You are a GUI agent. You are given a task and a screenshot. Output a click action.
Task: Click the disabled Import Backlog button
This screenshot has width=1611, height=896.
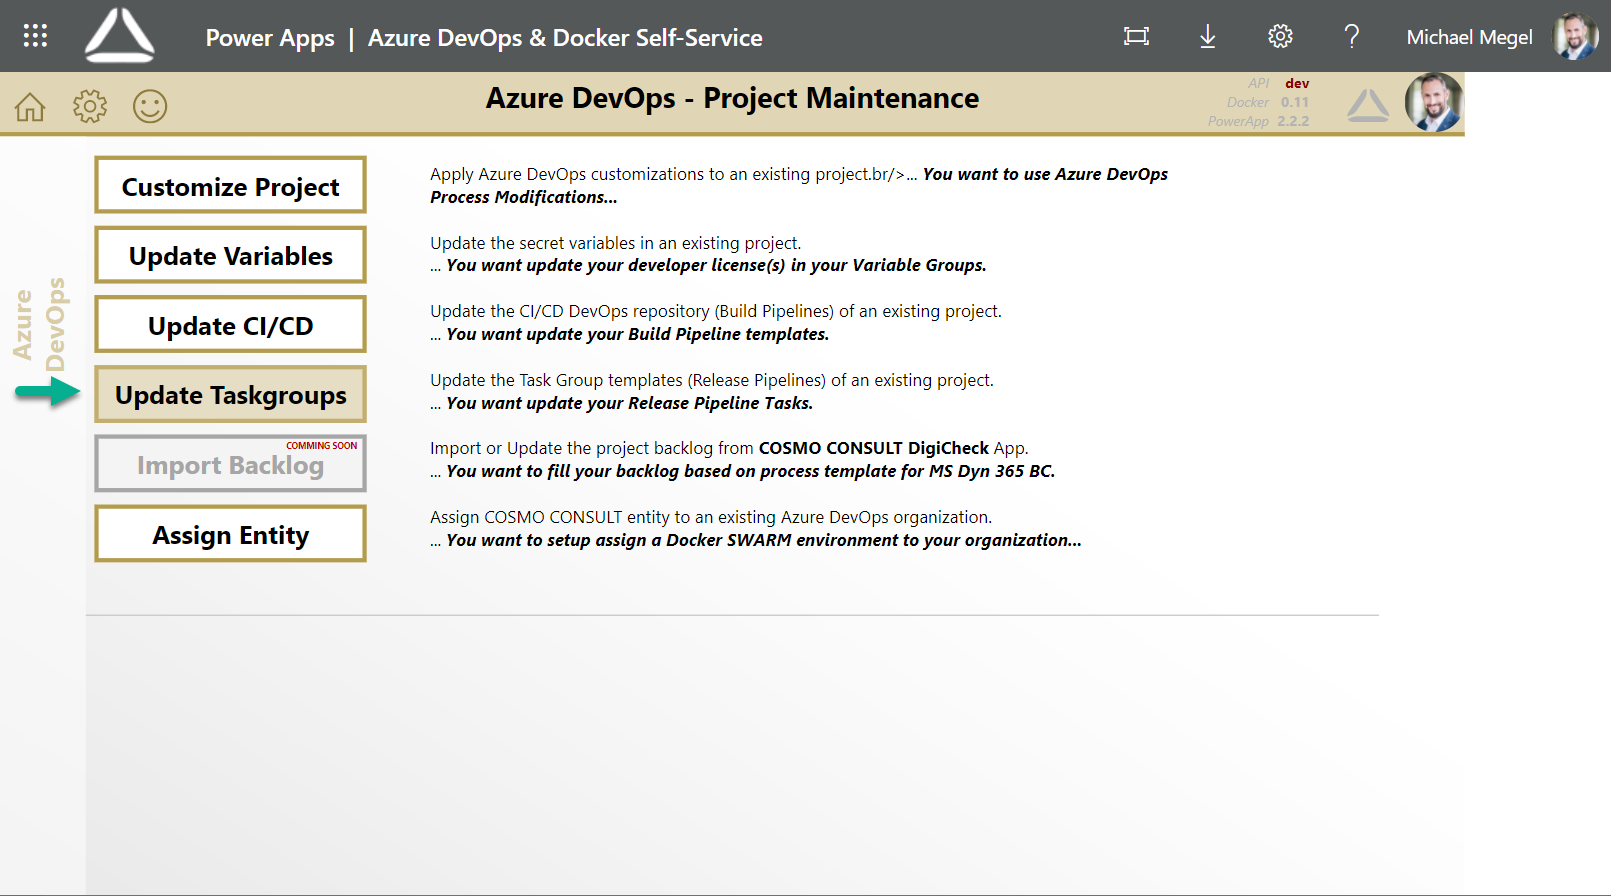point(231,463)
